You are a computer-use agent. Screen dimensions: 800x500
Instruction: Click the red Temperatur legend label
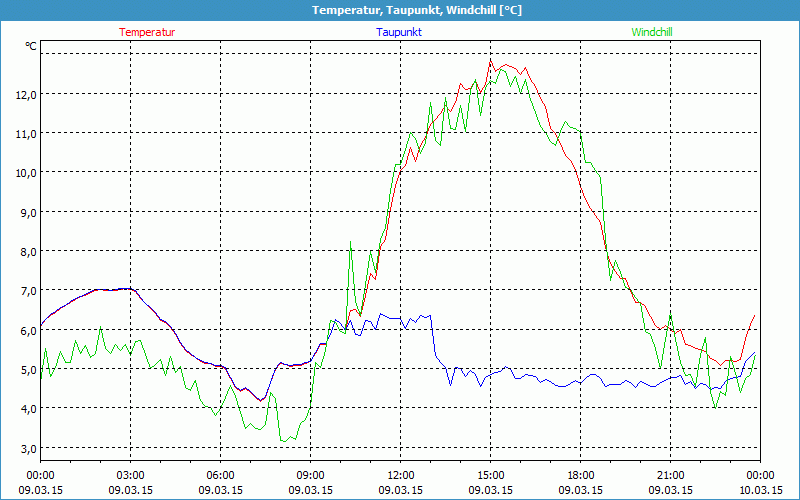coord(147,32)
